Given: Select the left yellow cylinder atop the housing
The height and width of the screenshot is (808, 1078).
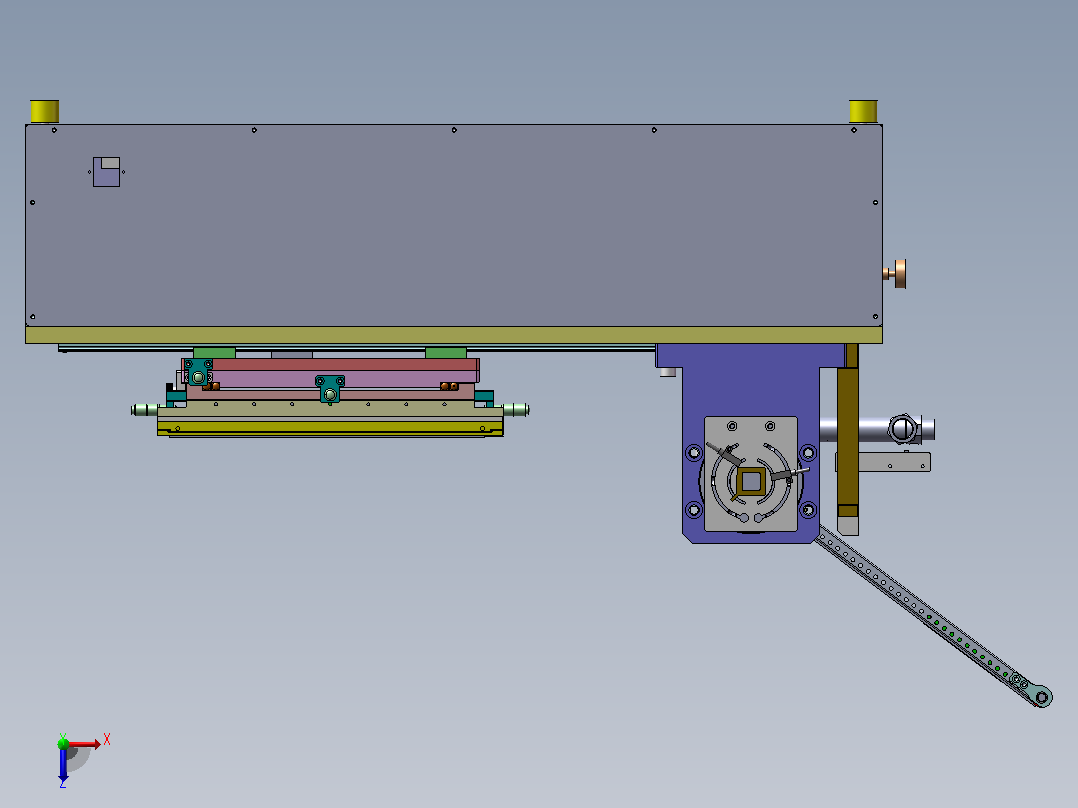Looking at the screenshot, I should tap(45, 111).
